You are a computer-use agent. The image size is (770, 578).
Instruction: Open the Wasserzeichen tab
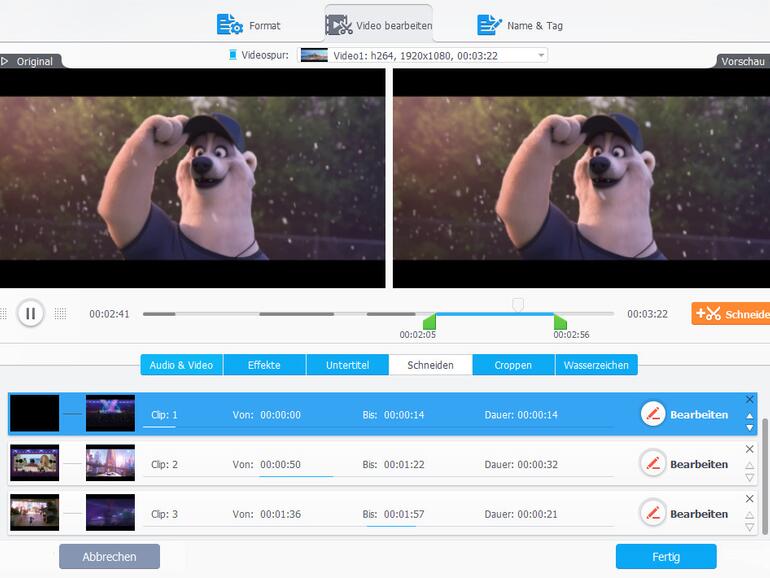click(596, 365)
